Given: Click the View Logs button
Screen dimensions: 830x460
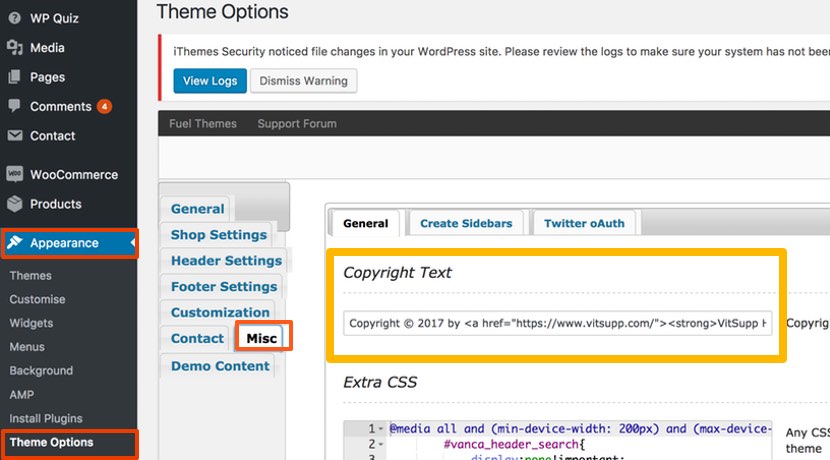Looking at the screenshot, I should pos(210,81).
